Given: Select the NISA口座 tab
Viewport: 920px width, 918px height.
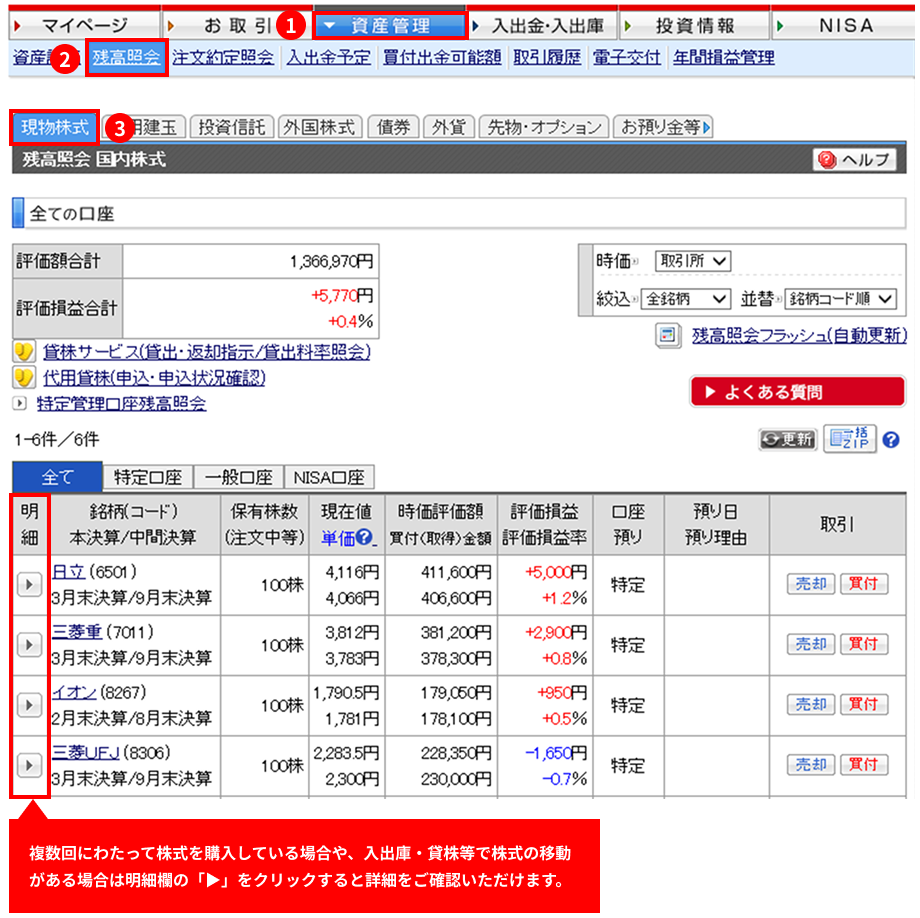Looking at the screenshot, I should [329, 478].
